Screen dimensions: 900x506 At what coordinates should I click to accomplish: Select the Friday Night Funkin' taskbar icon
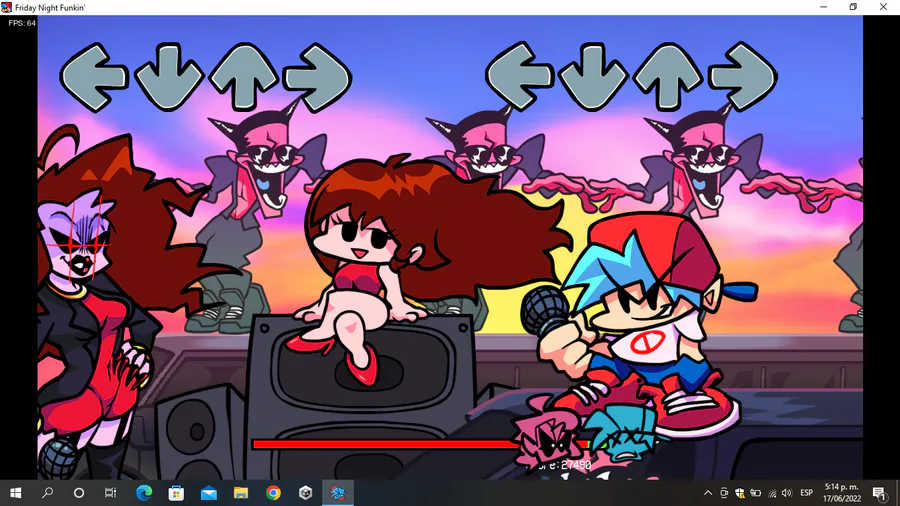click(x=338, y=493)
